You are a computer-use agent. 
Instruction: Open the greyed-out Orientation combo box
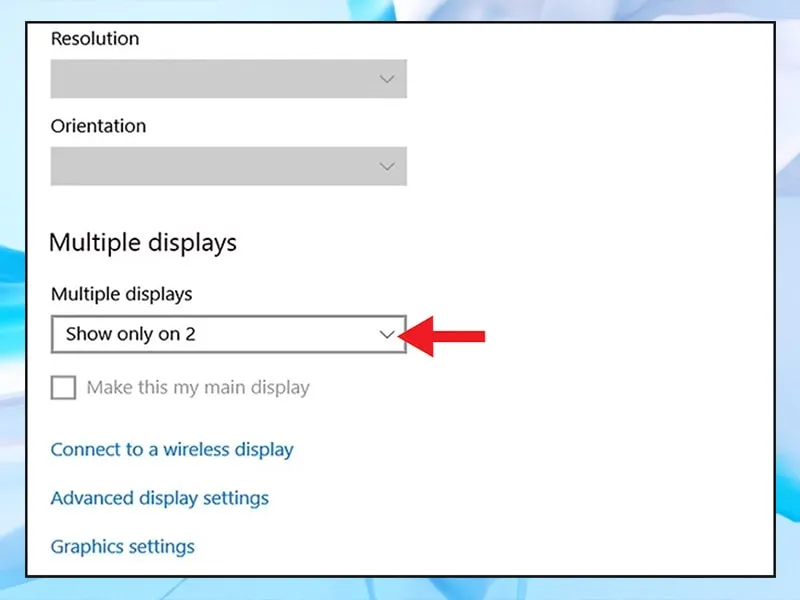pyautogui.click(x=228, y=166)
